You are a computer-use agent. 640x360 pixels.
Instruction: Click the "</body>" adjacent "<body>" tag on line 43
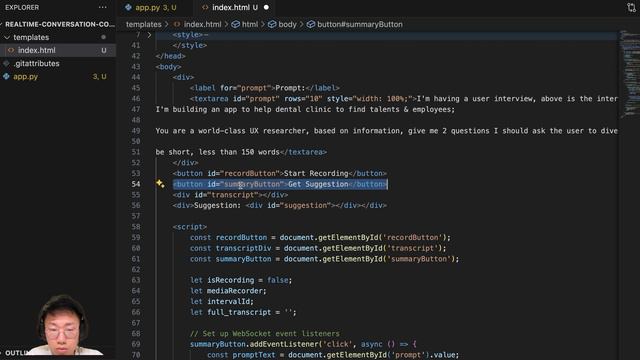(x=168, y=67)
